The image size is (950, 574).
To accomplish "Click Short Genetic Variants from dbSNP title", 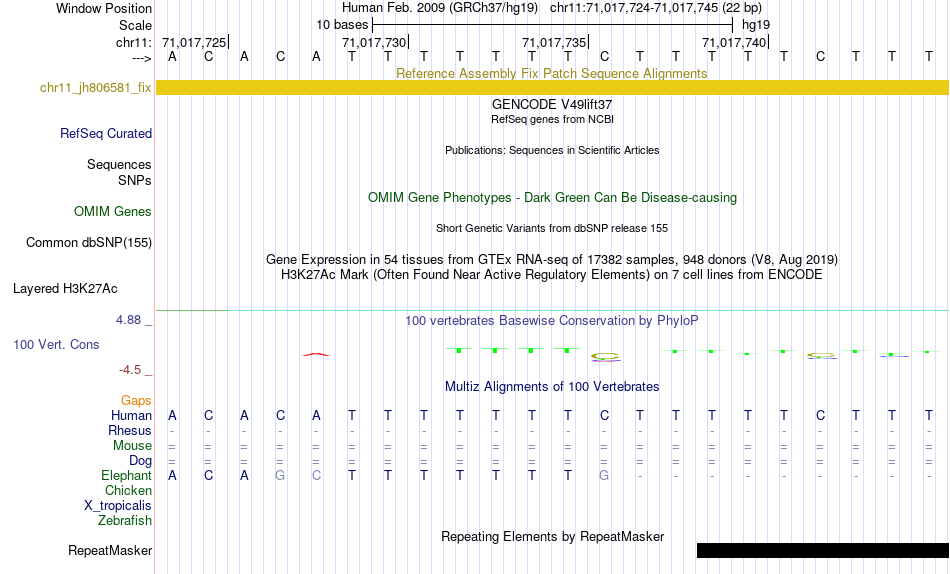I will tap(552, 229).
